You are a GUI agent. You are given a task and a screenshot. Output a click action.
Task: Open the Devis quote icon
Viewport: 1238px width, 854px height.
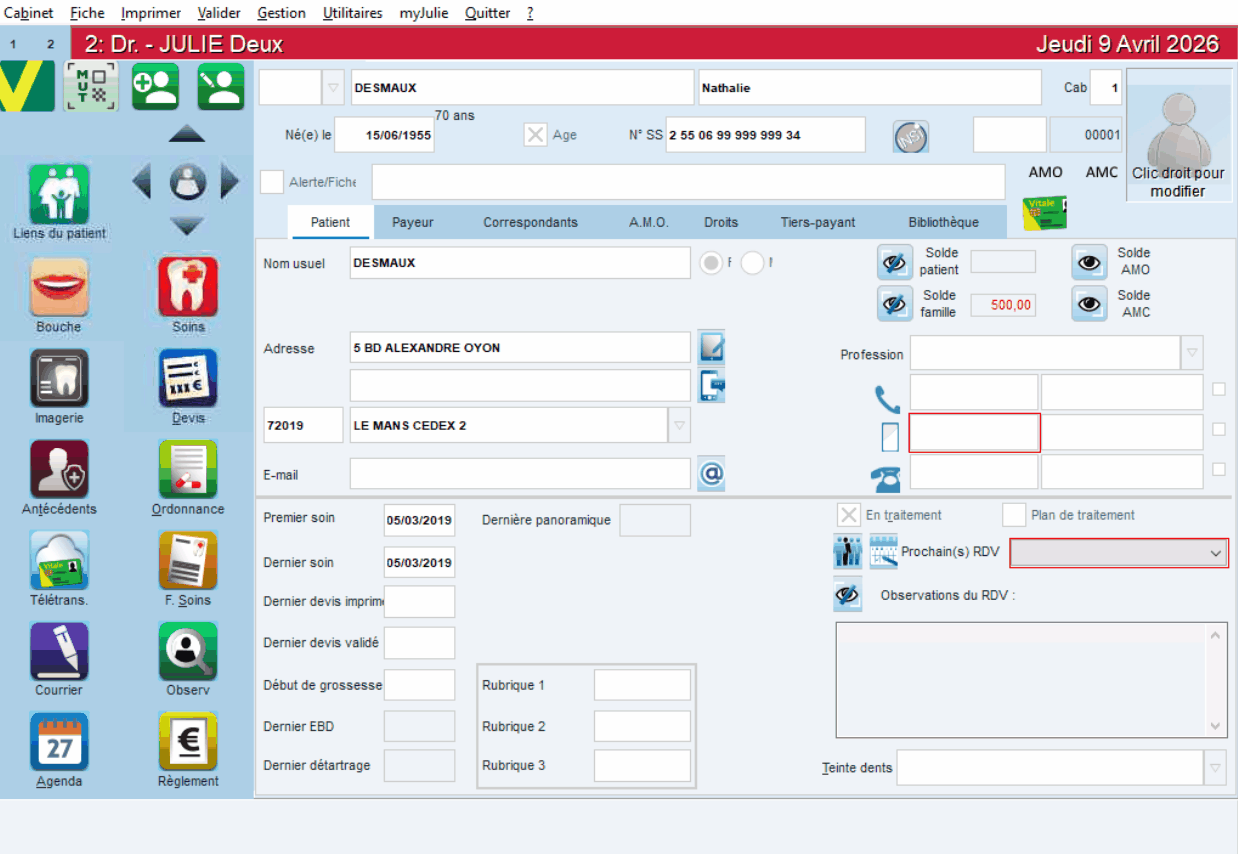188,379
